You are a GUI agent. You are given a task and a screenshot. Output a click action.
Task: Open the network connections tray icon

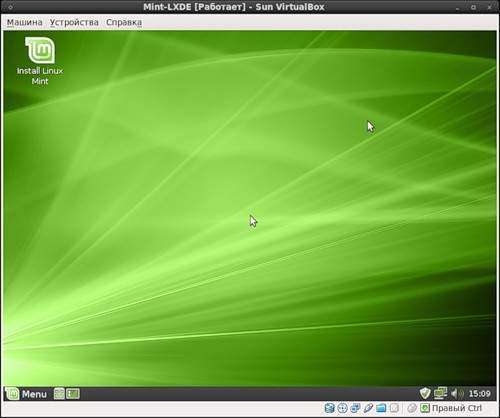pyautogui.click(x=440, y=393)
